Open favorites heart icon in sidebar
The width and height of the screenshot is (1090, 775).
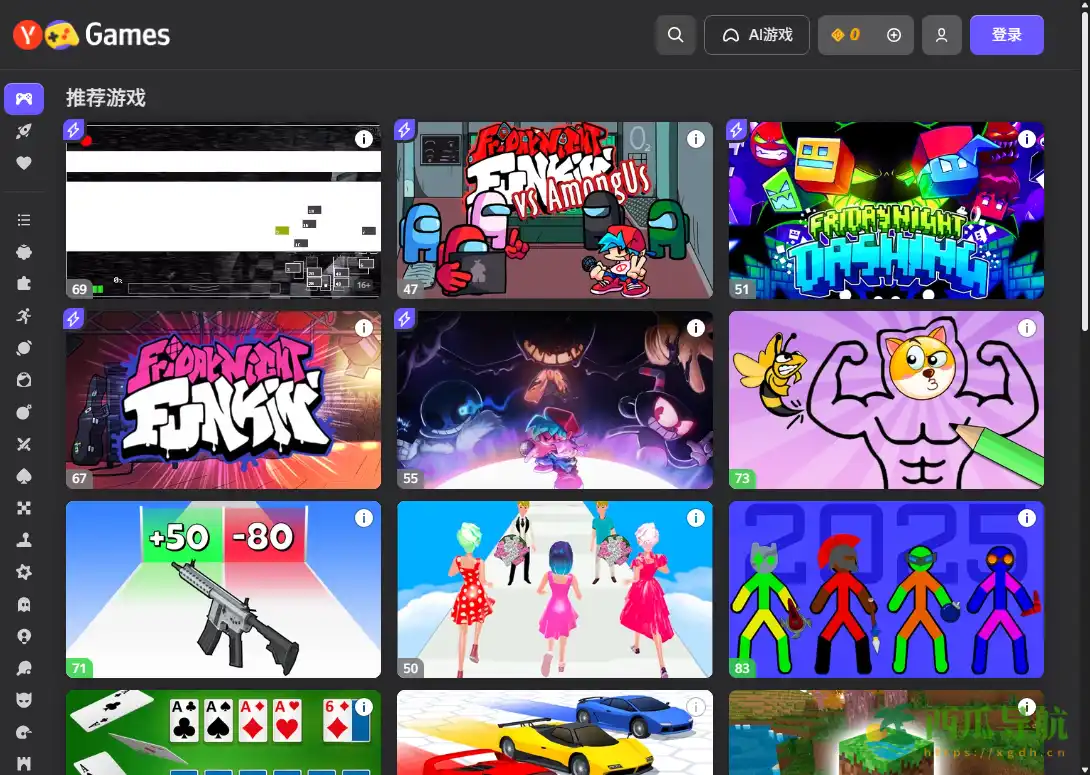pyautogui.click(x=24, y=163)
